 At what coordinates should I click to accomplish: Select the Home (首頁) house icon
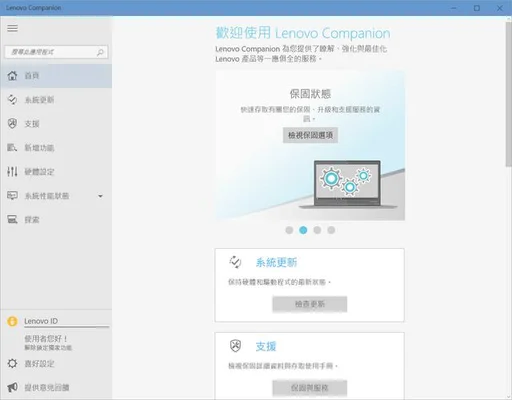pos(12,76)
